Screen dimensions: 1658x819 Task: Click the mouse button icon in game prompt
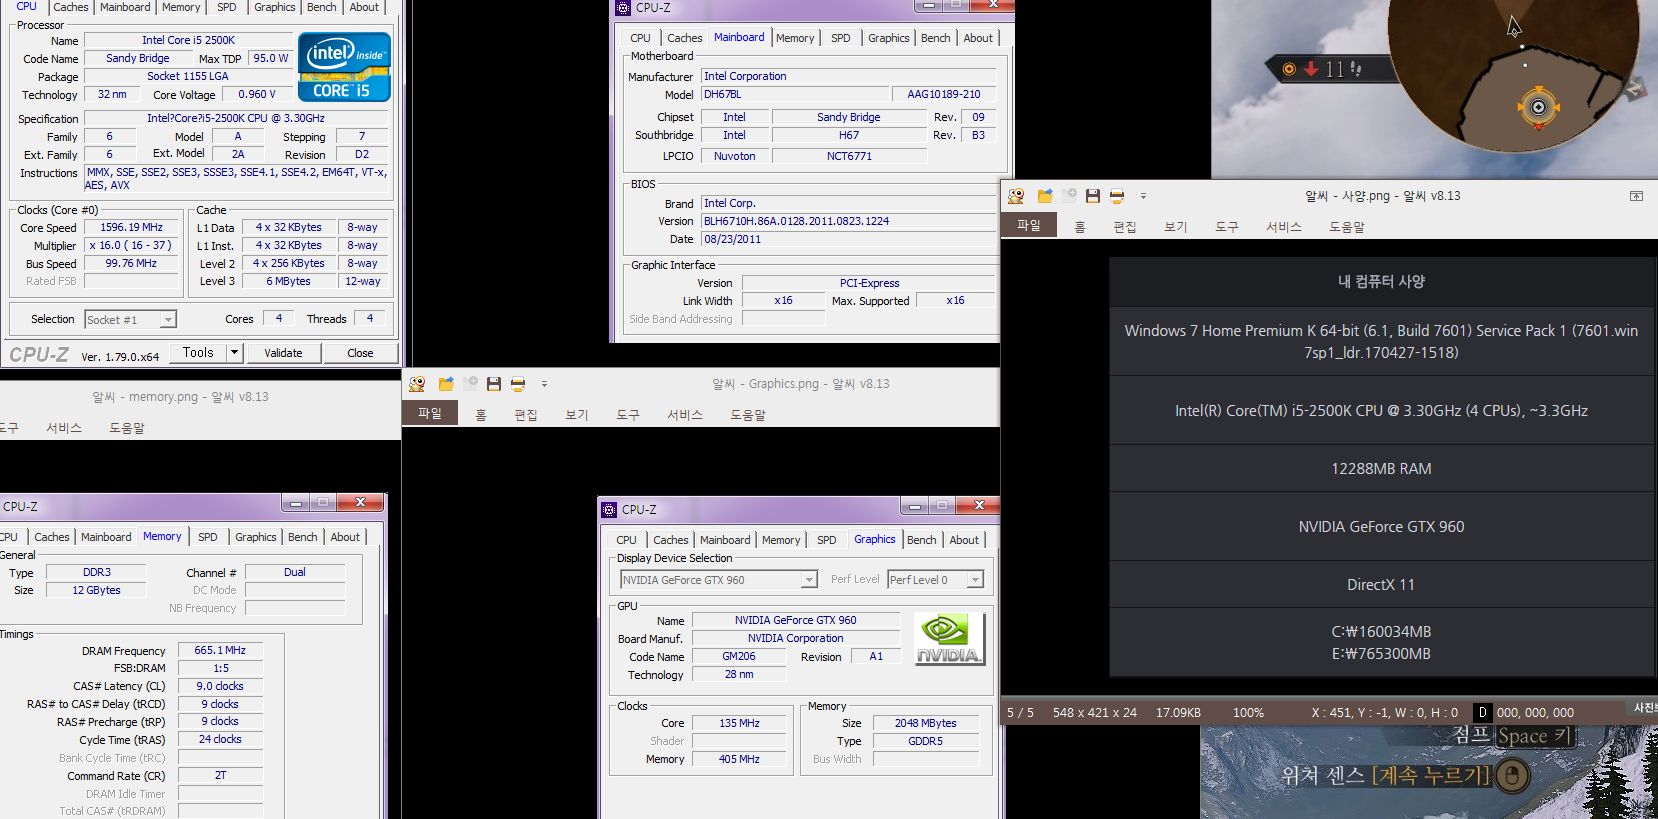point(1513,775)
